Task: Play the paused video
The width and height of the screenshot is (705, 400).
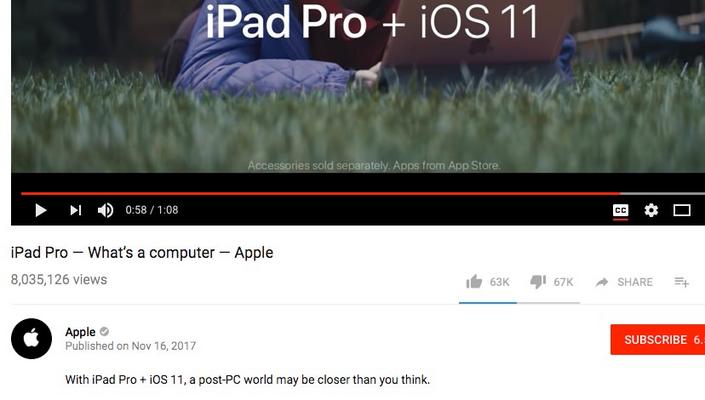Action: tap(40, 210)
